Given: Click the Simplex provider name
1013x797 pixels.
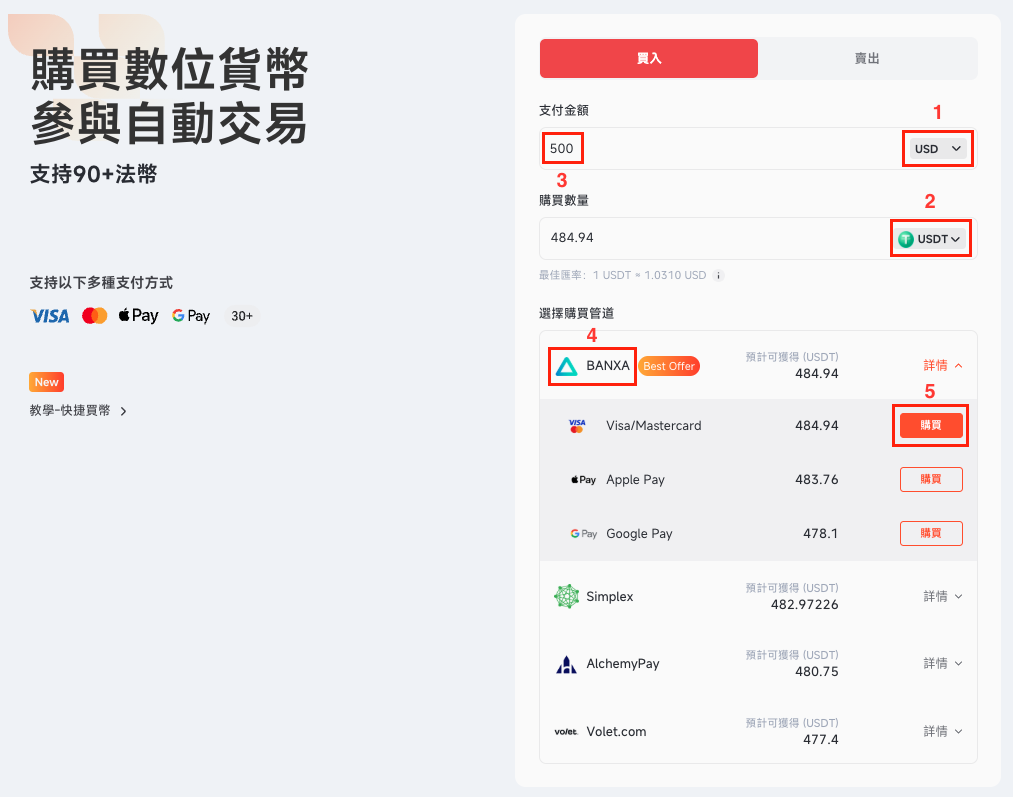Looking at the screenshot, I should click(x=609, y=596).
